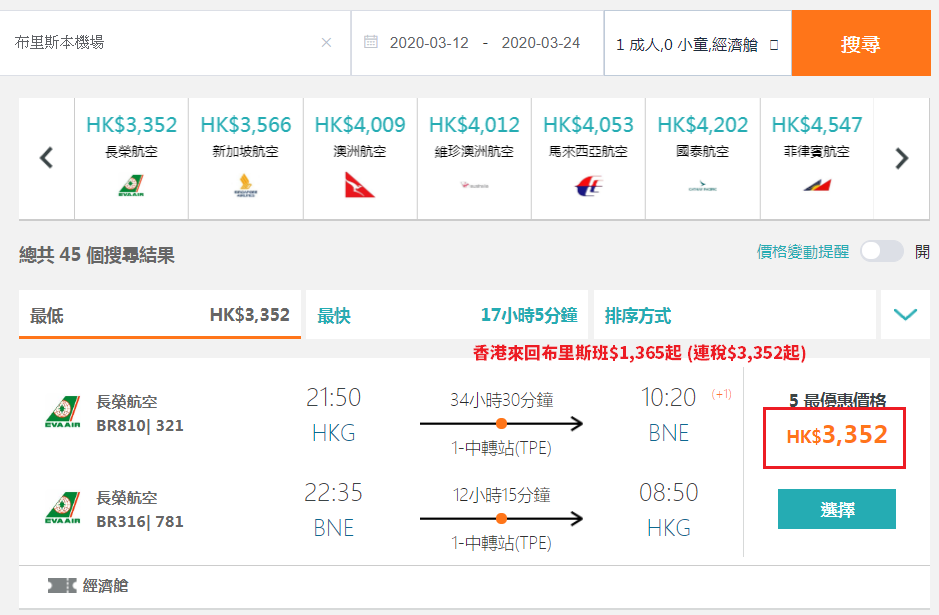
Task: Select the Philippine Airlines logo
Action: tap(817, 185)
